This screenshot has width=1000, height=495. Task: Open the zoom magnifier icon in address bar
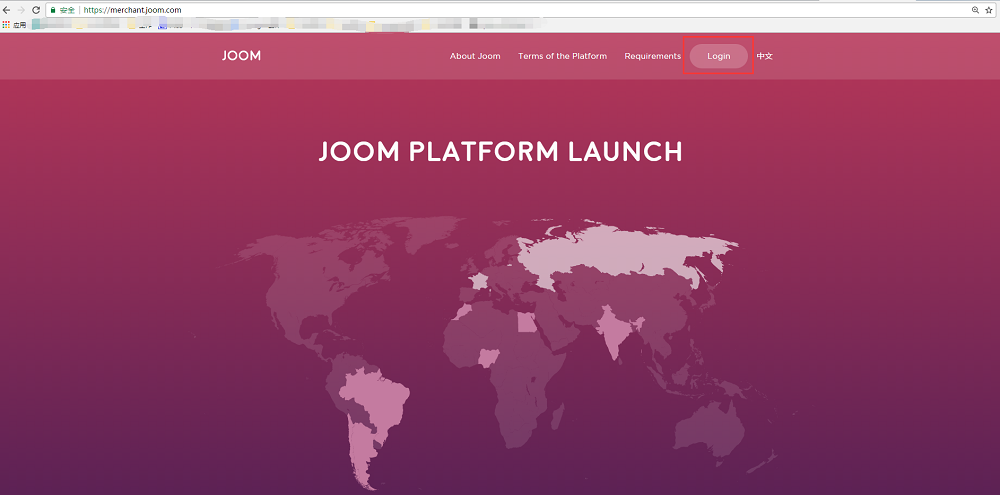975,9
